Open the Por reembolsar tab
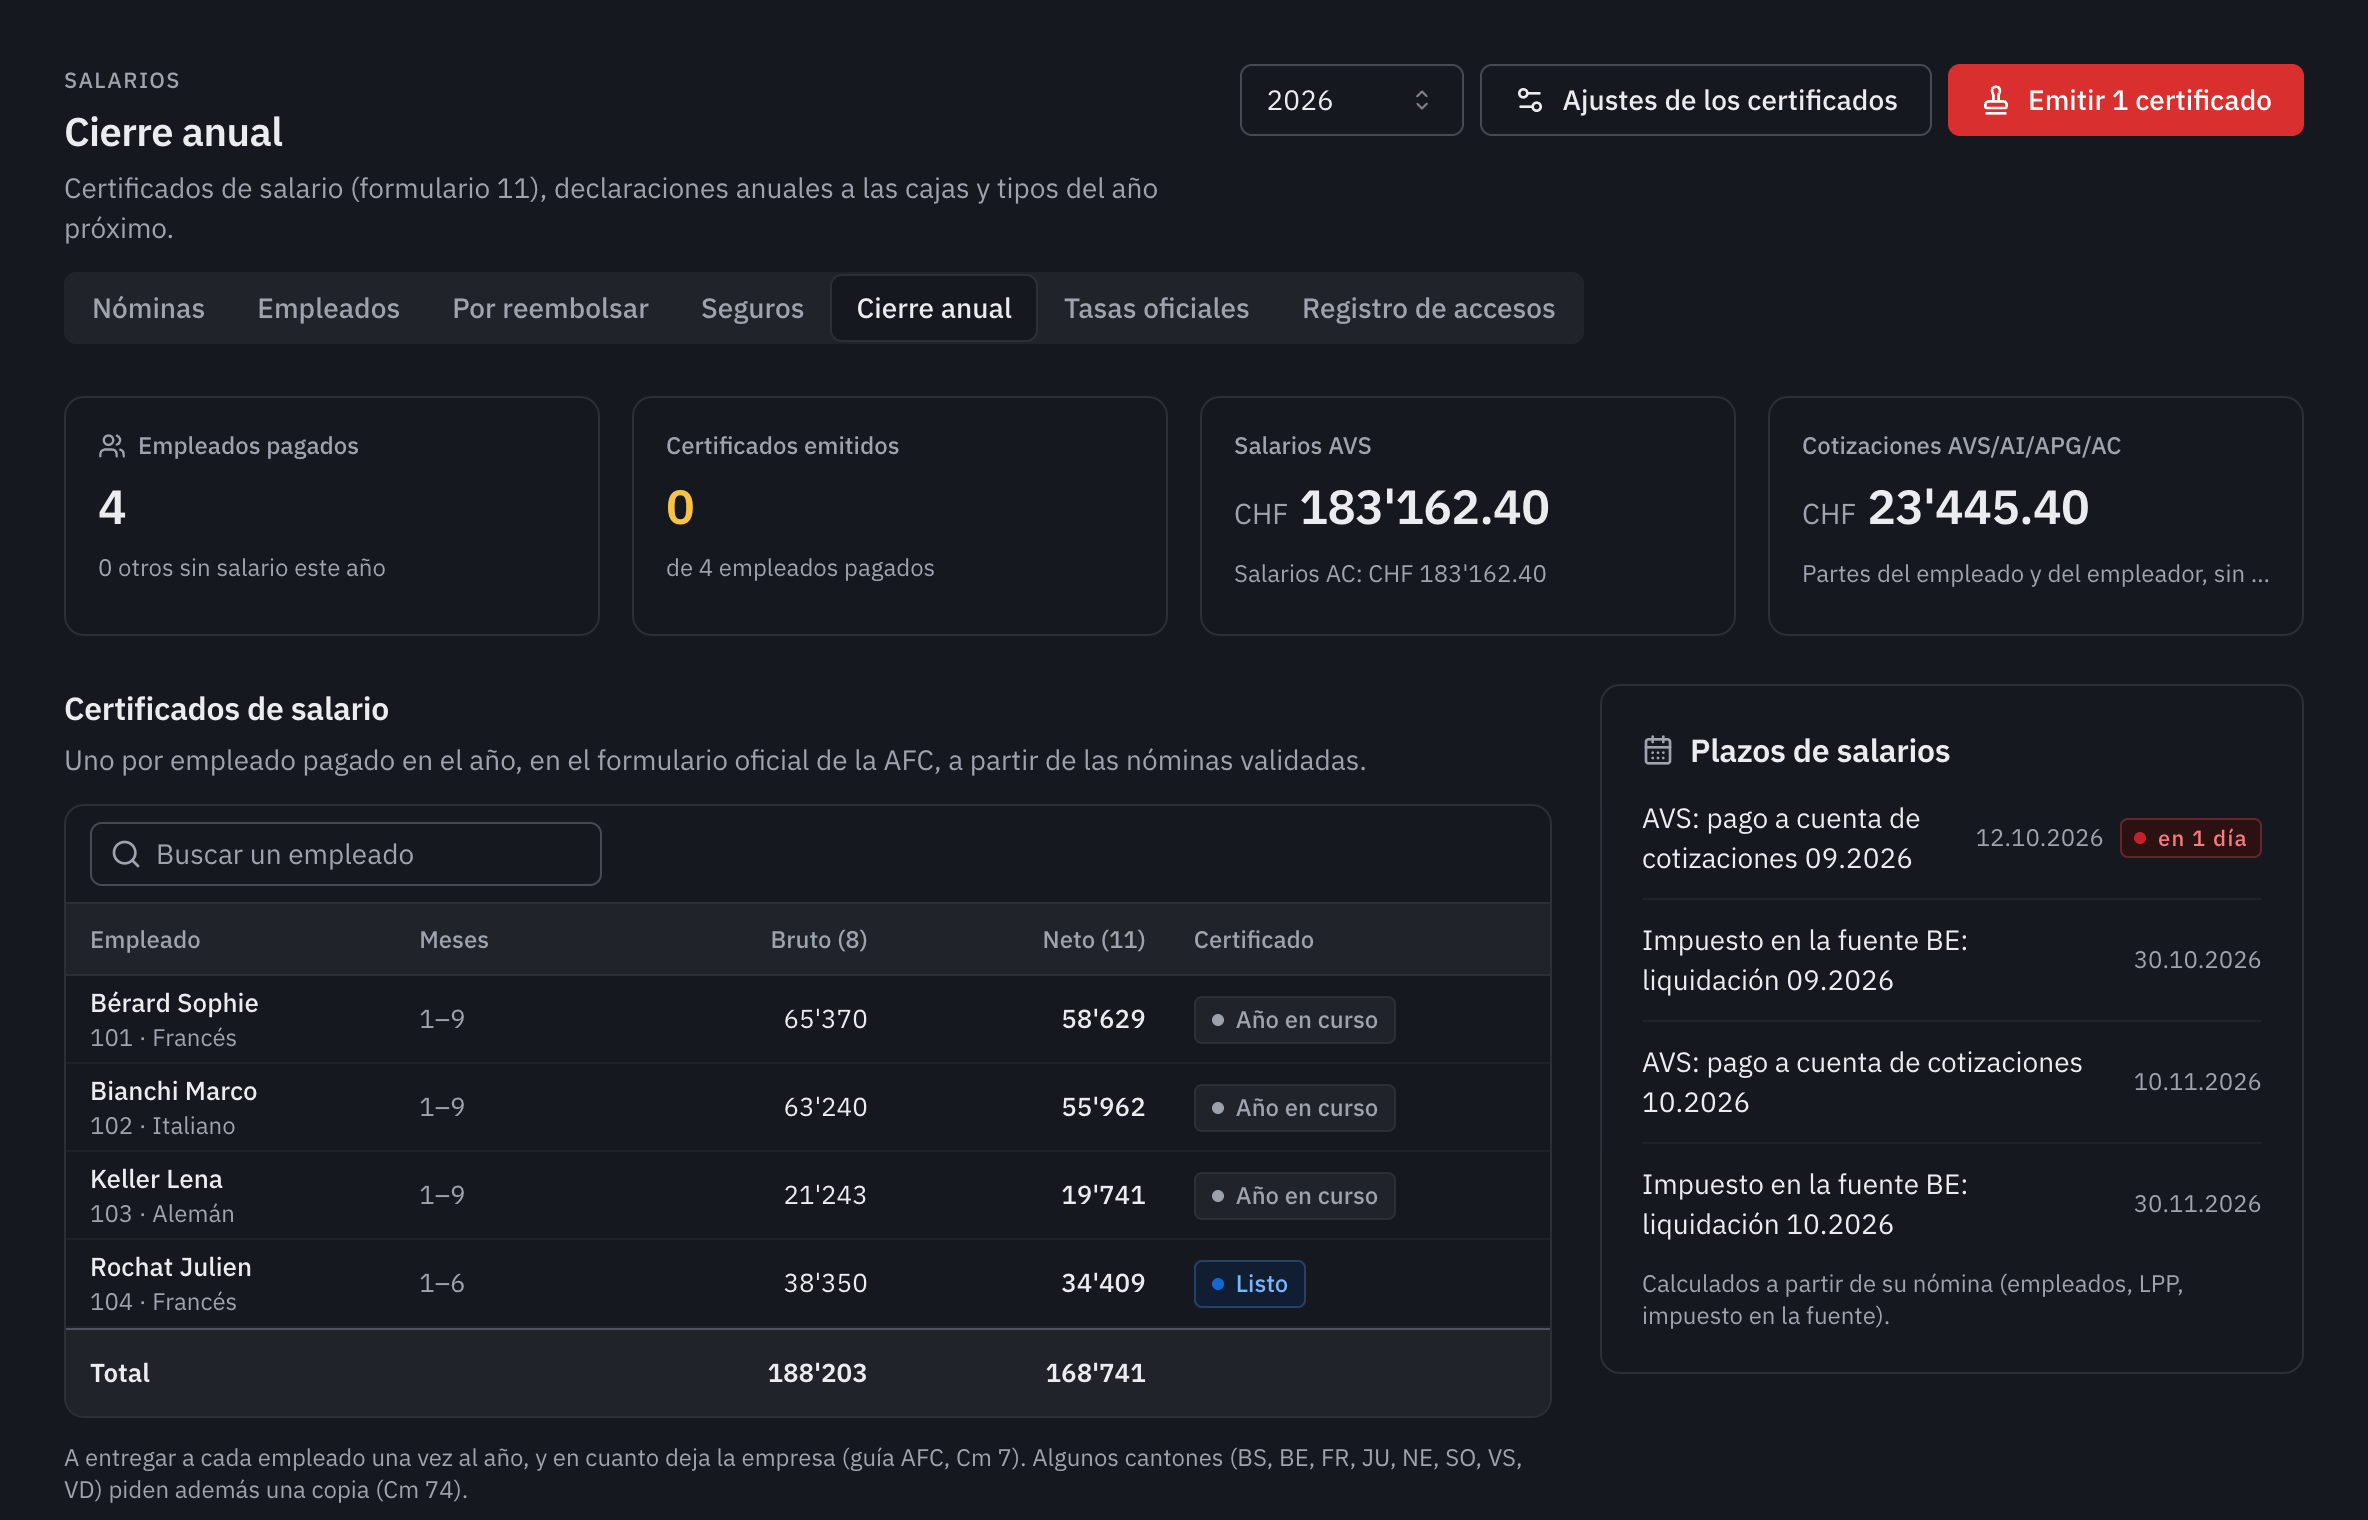 pyautogui.click(x=550, y=308)
